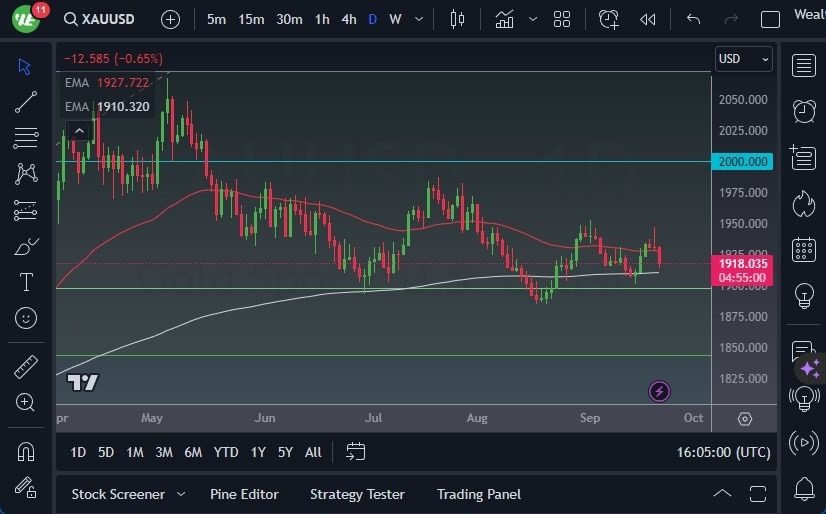This screenshot has height=514, width=826.
Task: Select the 4h timeframe button
Action: 348,19
